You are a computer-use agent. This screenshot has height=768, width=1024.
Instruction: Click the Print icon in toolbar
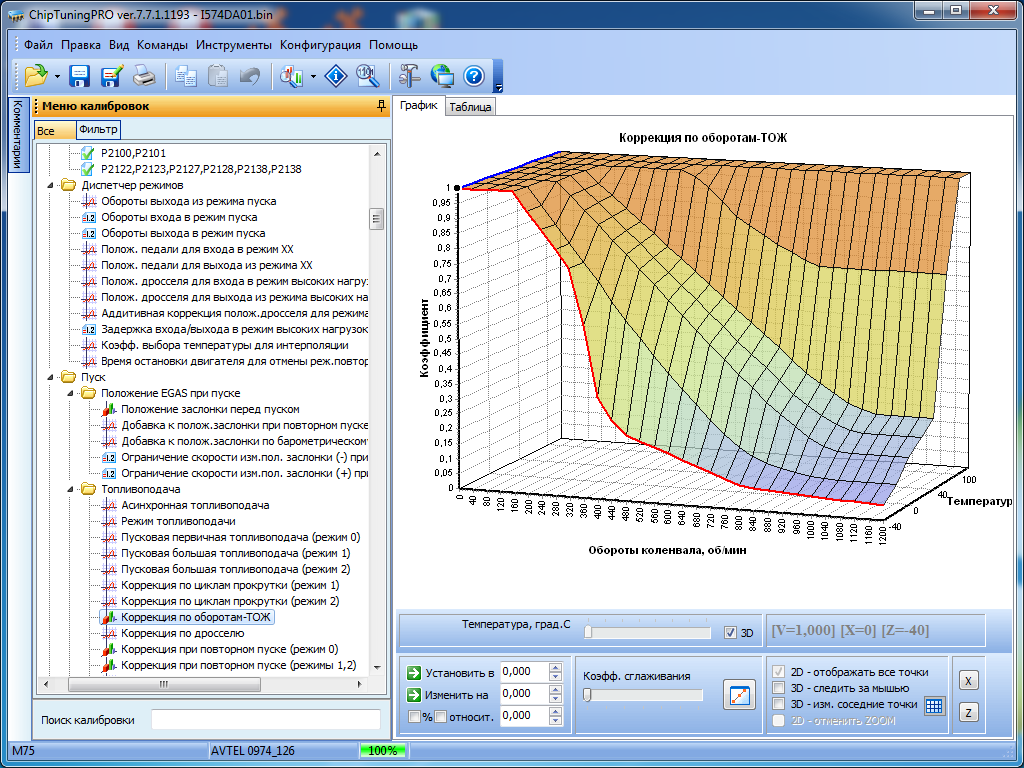(144, 75)
